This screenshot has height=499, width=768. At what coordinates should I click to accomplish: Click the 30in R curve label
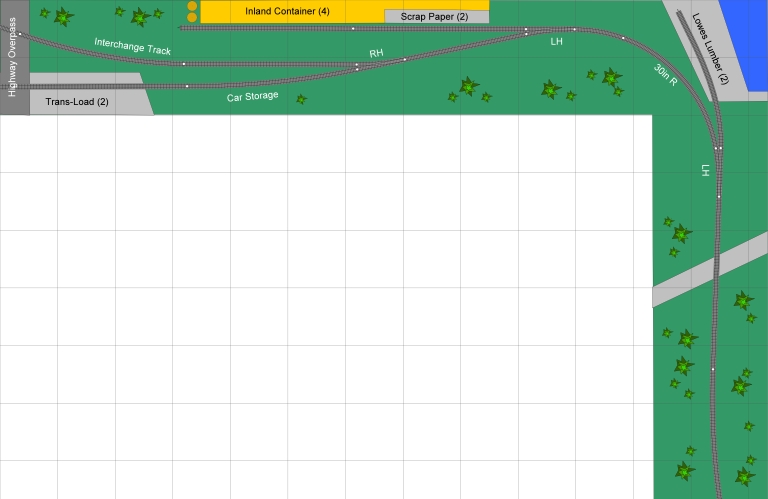[x=666, y=76]
